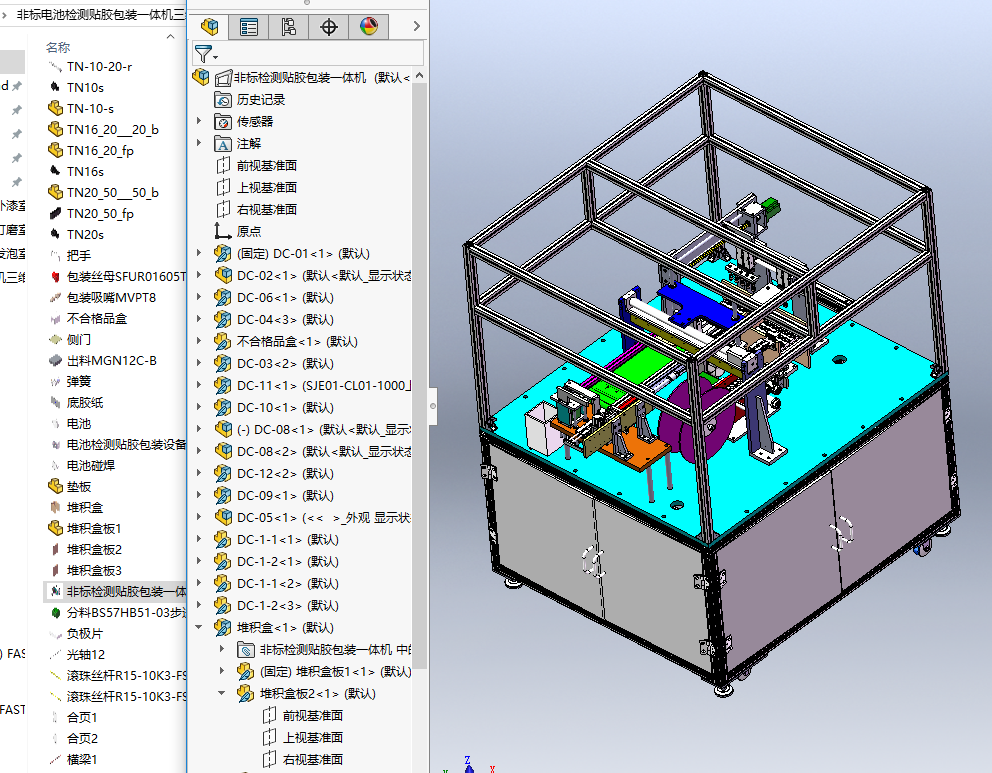Select the DC-12<2> assembly icon

click(x=223, y=473)
